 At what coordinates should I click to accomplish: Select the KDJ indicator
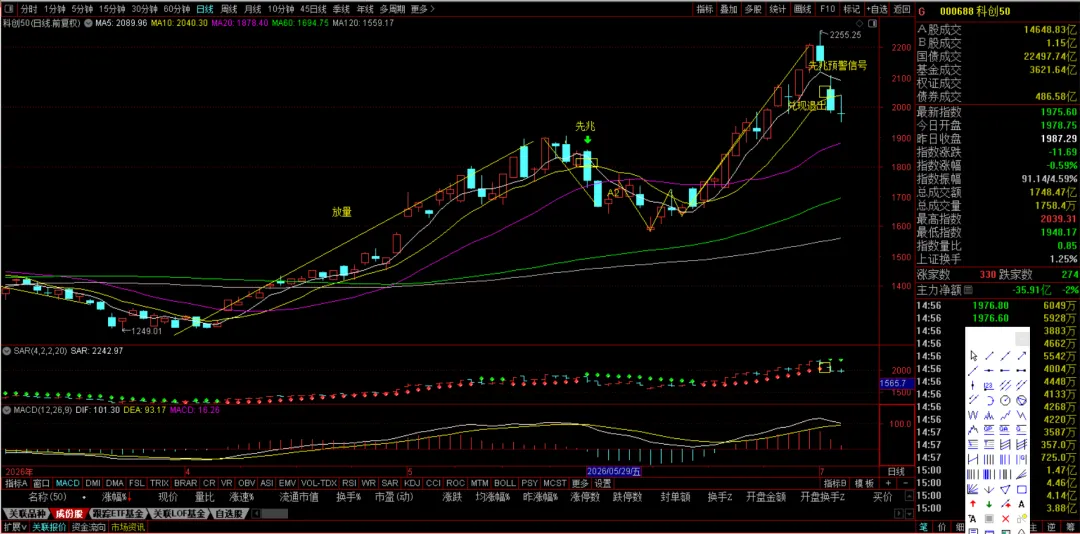[412, 483]
